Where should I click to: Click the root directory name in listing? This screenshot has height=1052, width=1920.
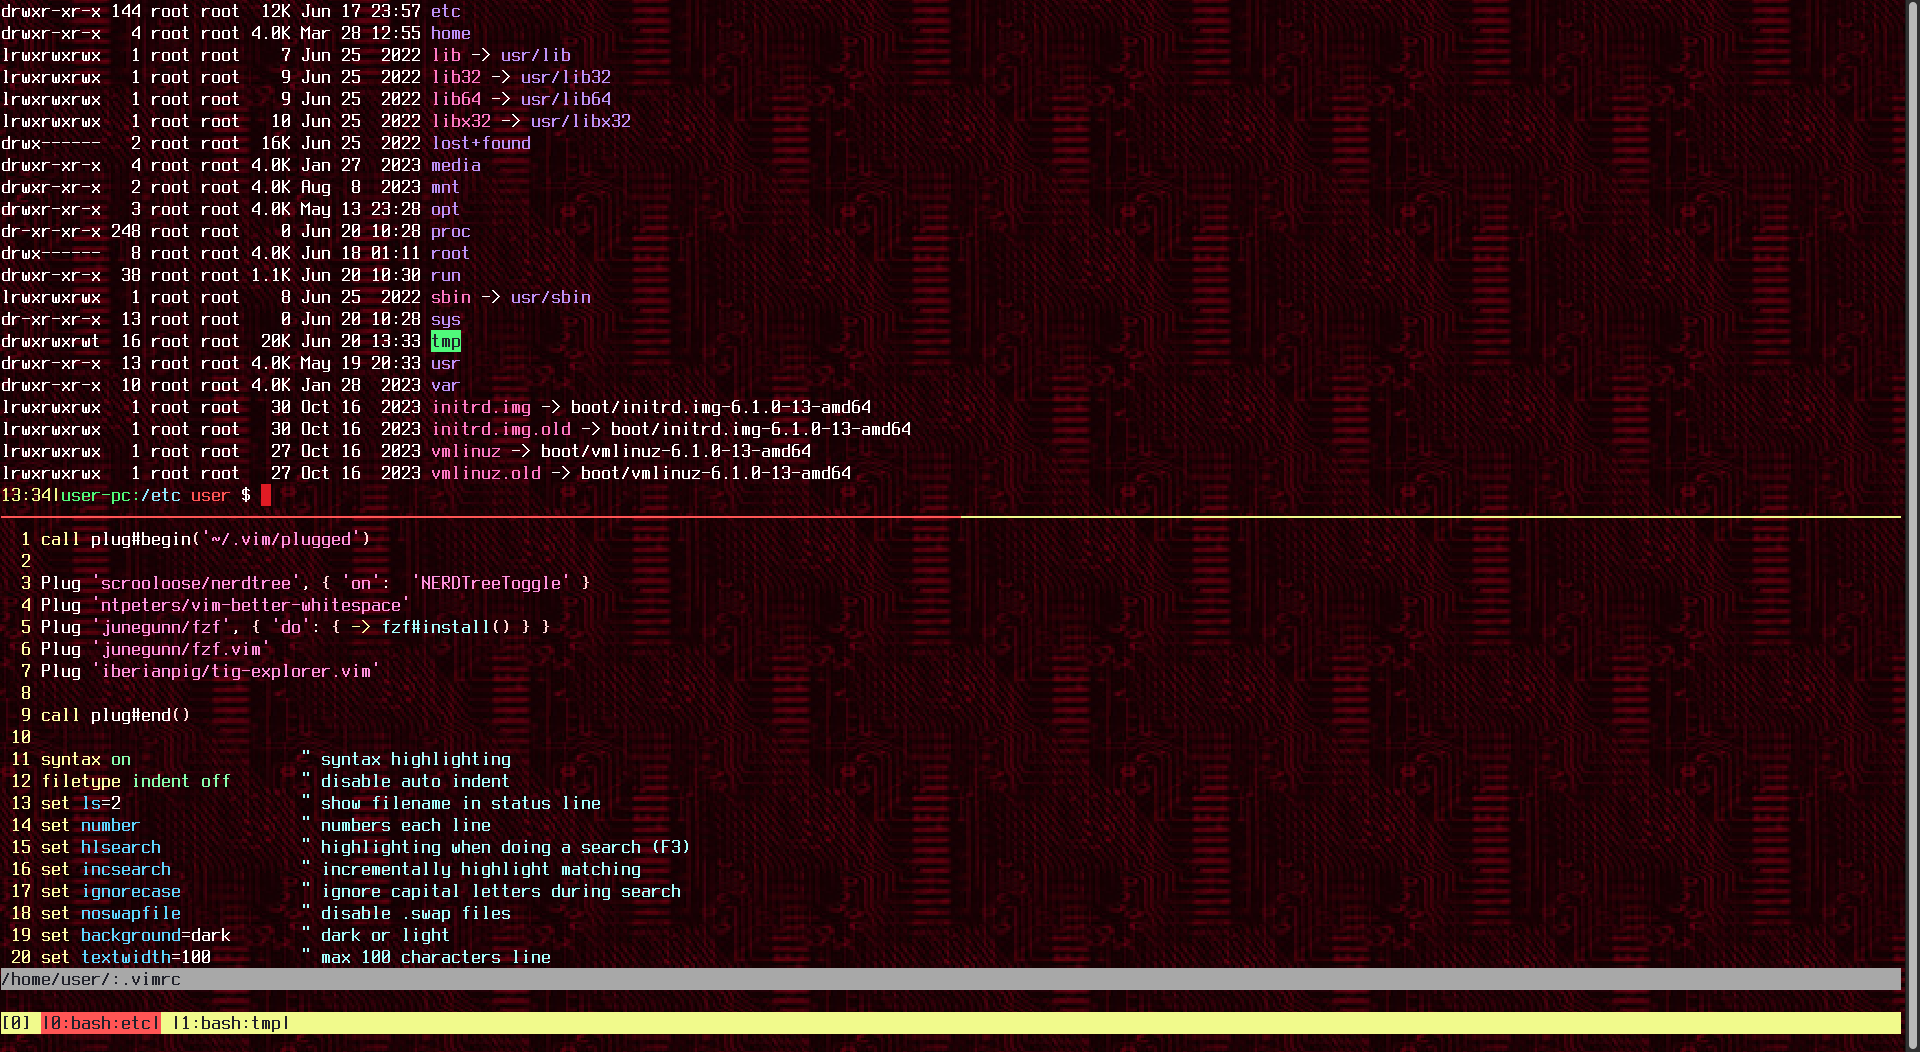(x=451, y=253)
